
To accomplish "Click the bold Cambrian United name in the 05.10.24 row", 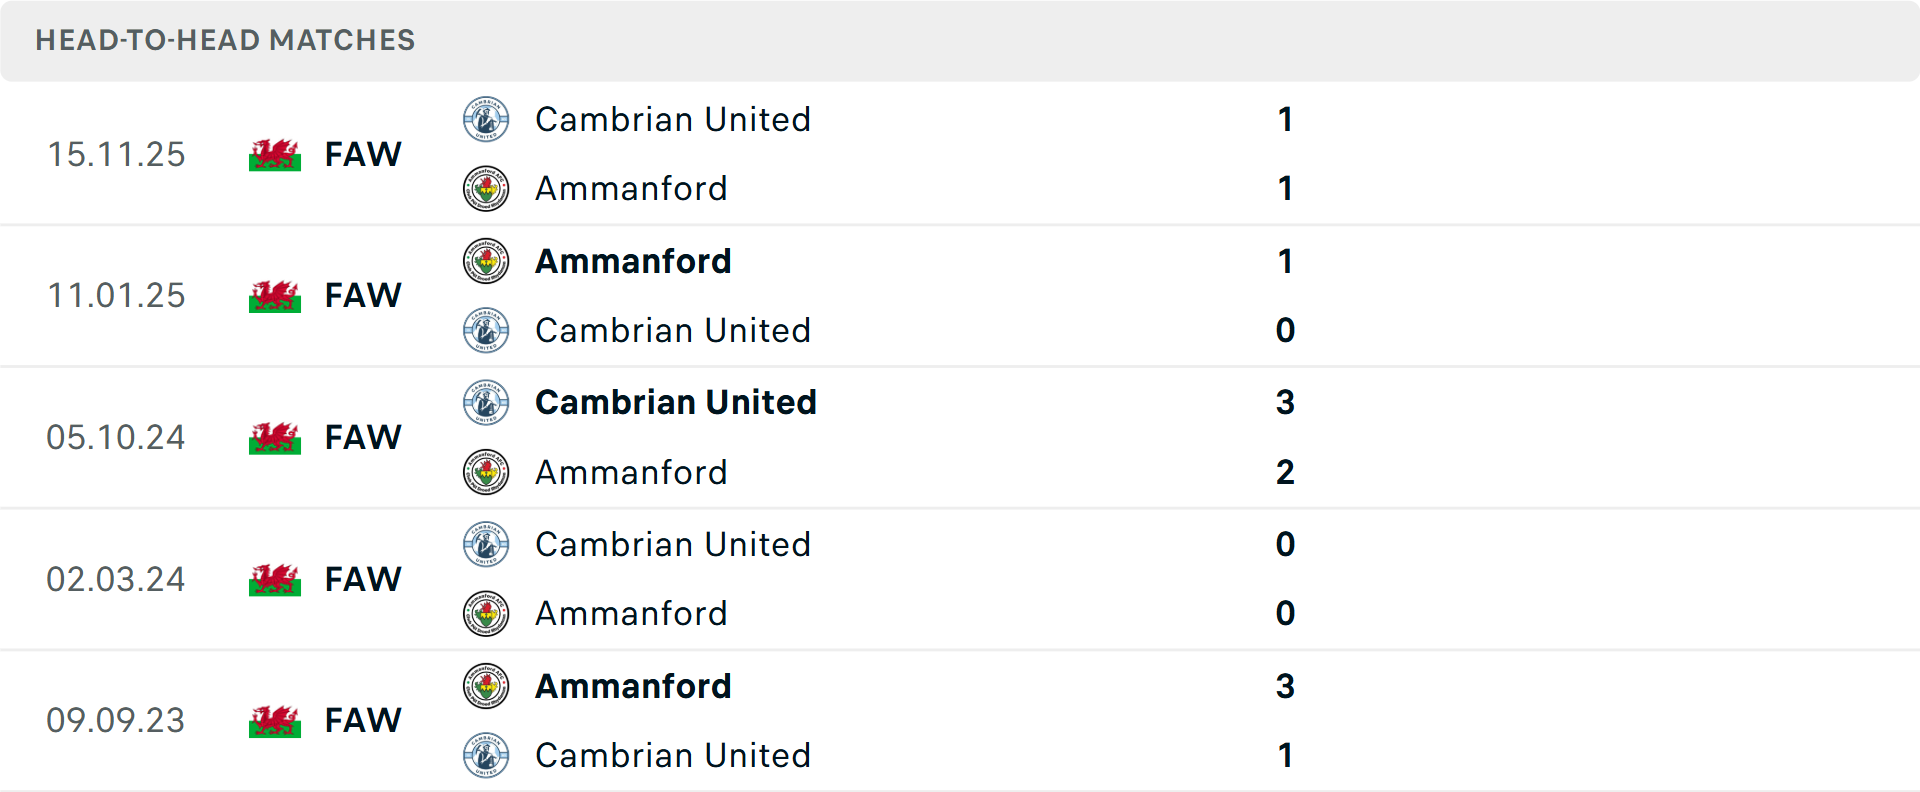I will click(x=676, y=403).
